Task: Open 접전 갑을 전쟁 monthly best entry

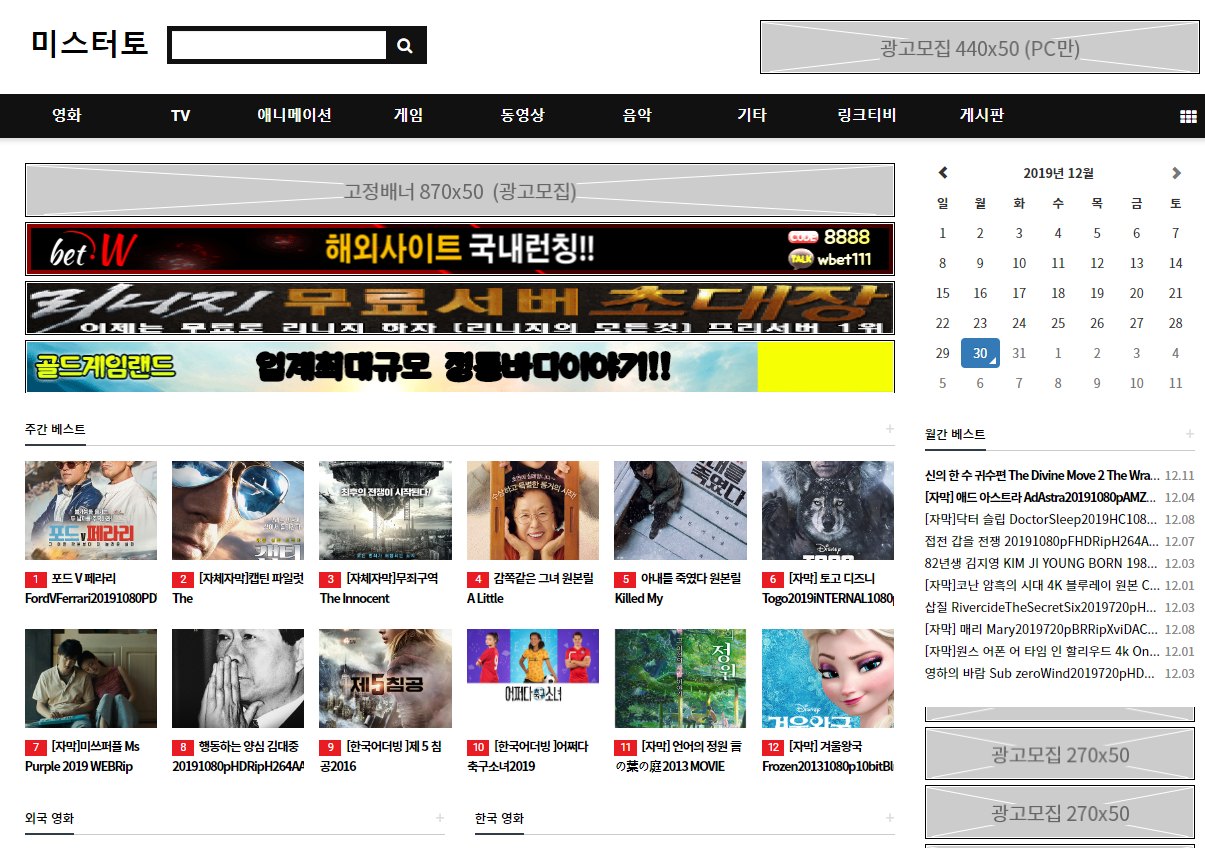Action: [x=1042, y=541]
